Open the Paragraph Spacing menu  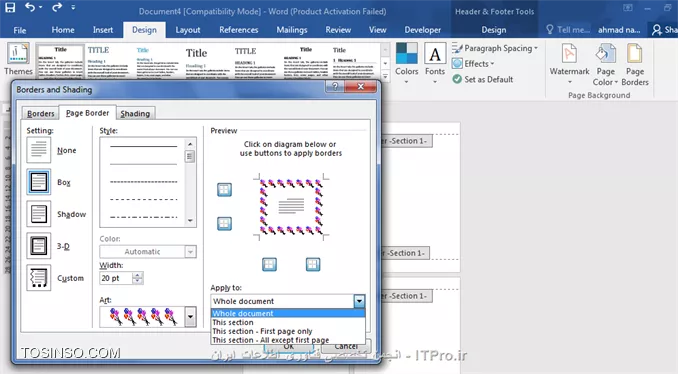point(495,48)
